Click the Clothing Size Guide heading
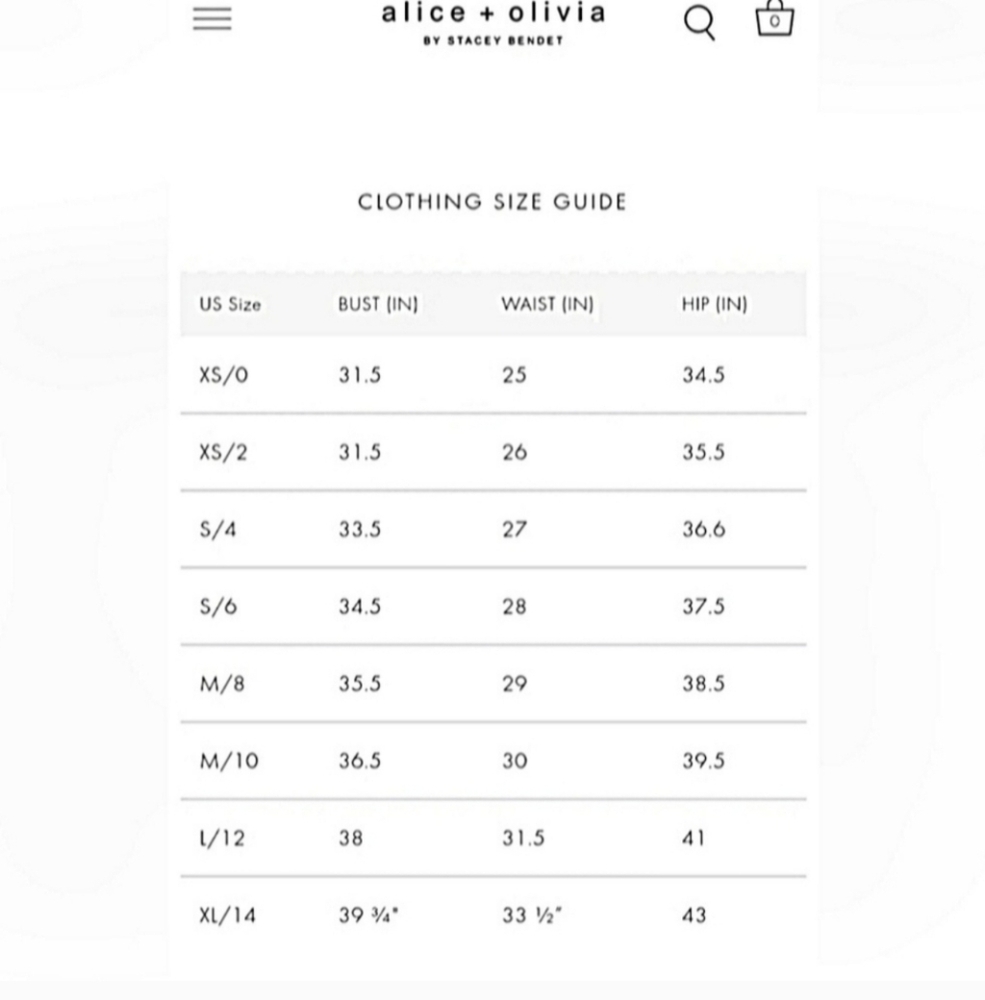Screen dimensions: 985x1000 click(492, 202)
